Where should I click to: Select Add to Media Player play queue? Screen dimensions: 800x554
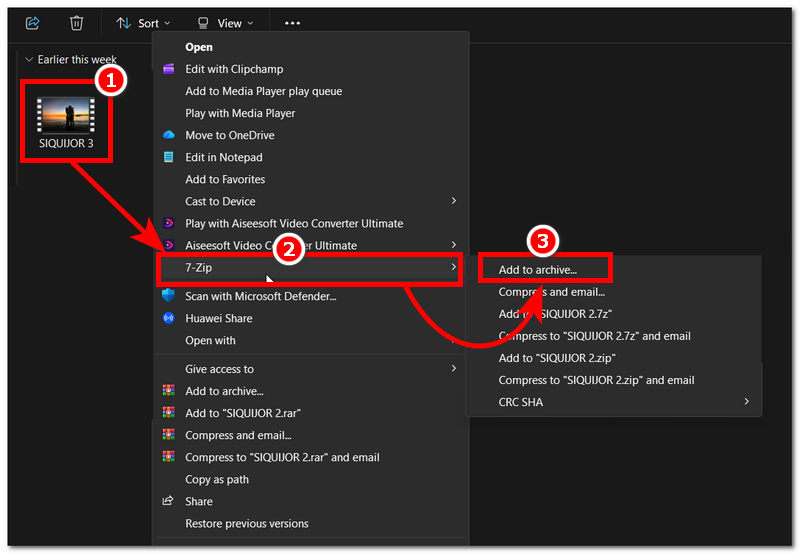[x=264, y=91]
